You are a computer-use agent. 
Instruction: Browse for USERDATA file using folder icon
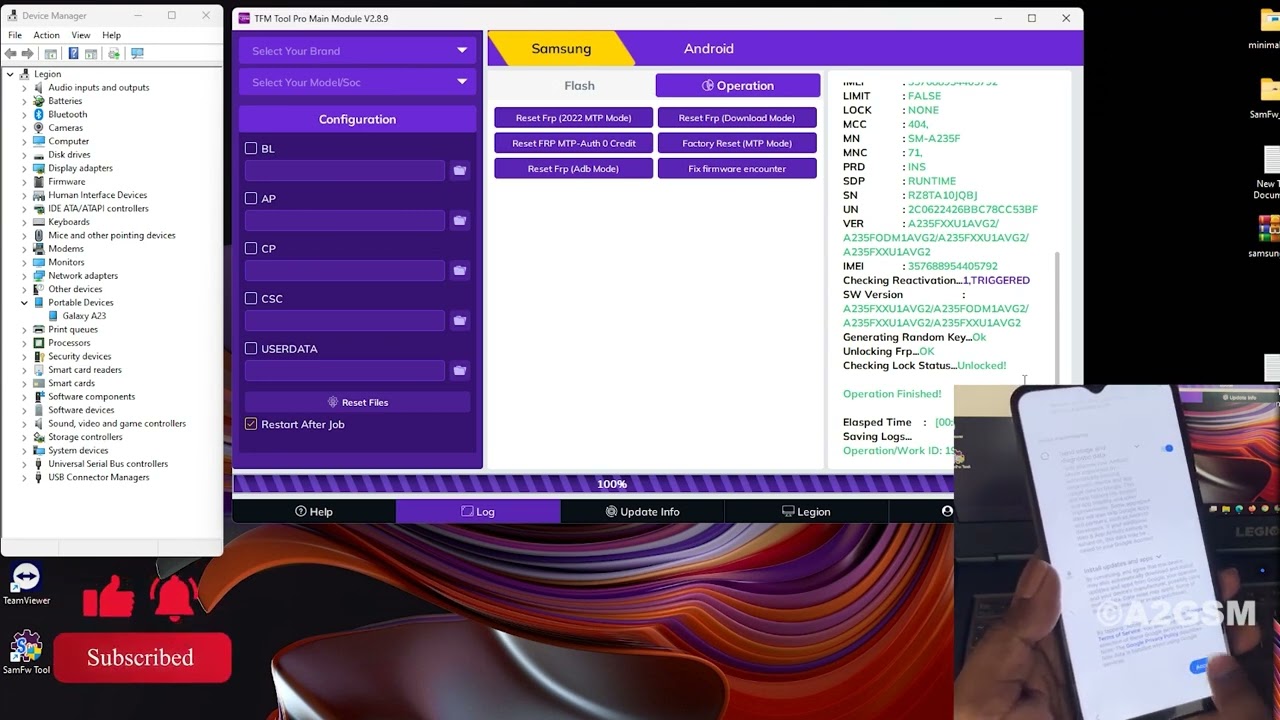pos(459,371)
